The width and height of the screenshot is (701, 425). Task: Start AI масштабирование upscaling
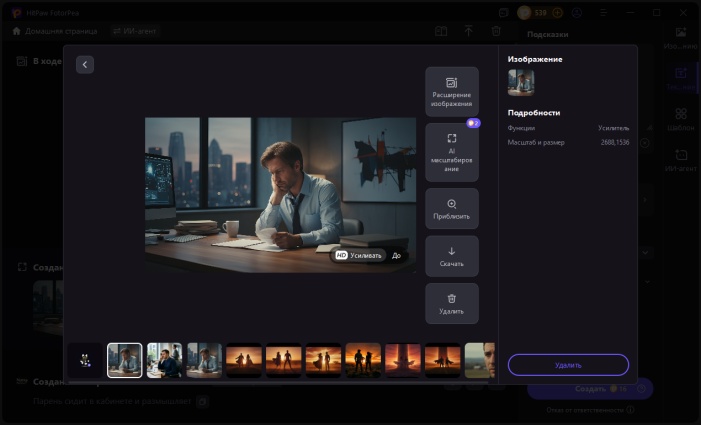[452, 152]
